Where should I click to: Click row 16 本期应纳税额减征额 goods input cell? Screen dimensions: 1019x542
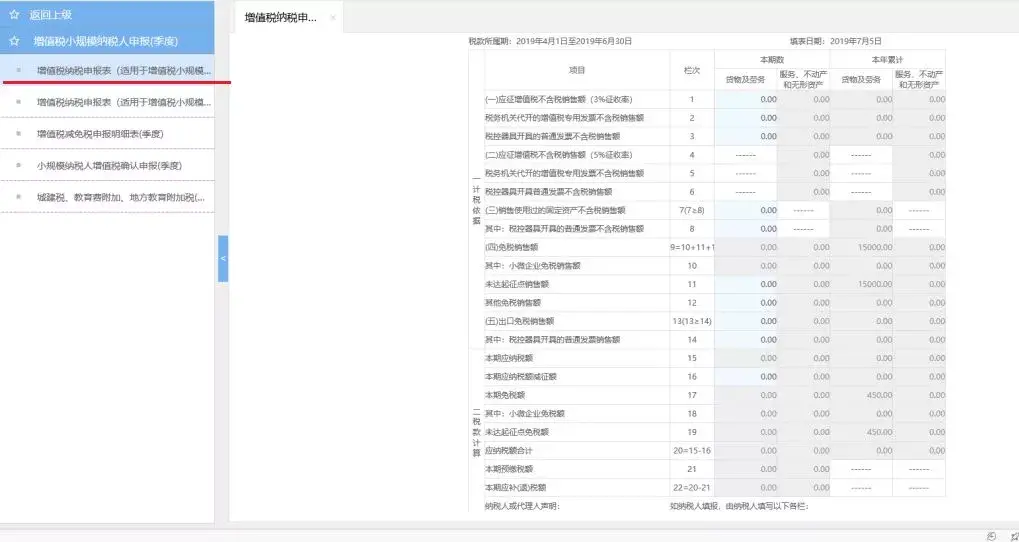[746, 376]
